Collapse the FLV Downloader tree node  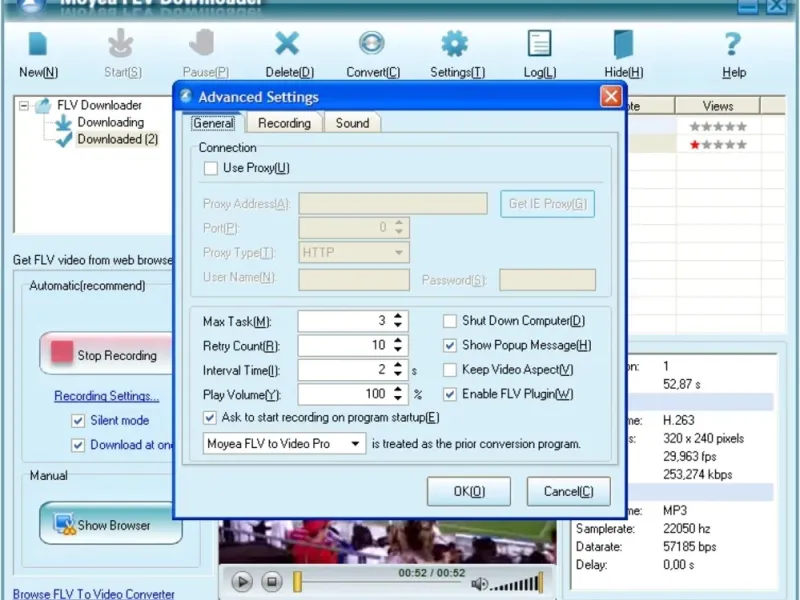pos(23,106)
